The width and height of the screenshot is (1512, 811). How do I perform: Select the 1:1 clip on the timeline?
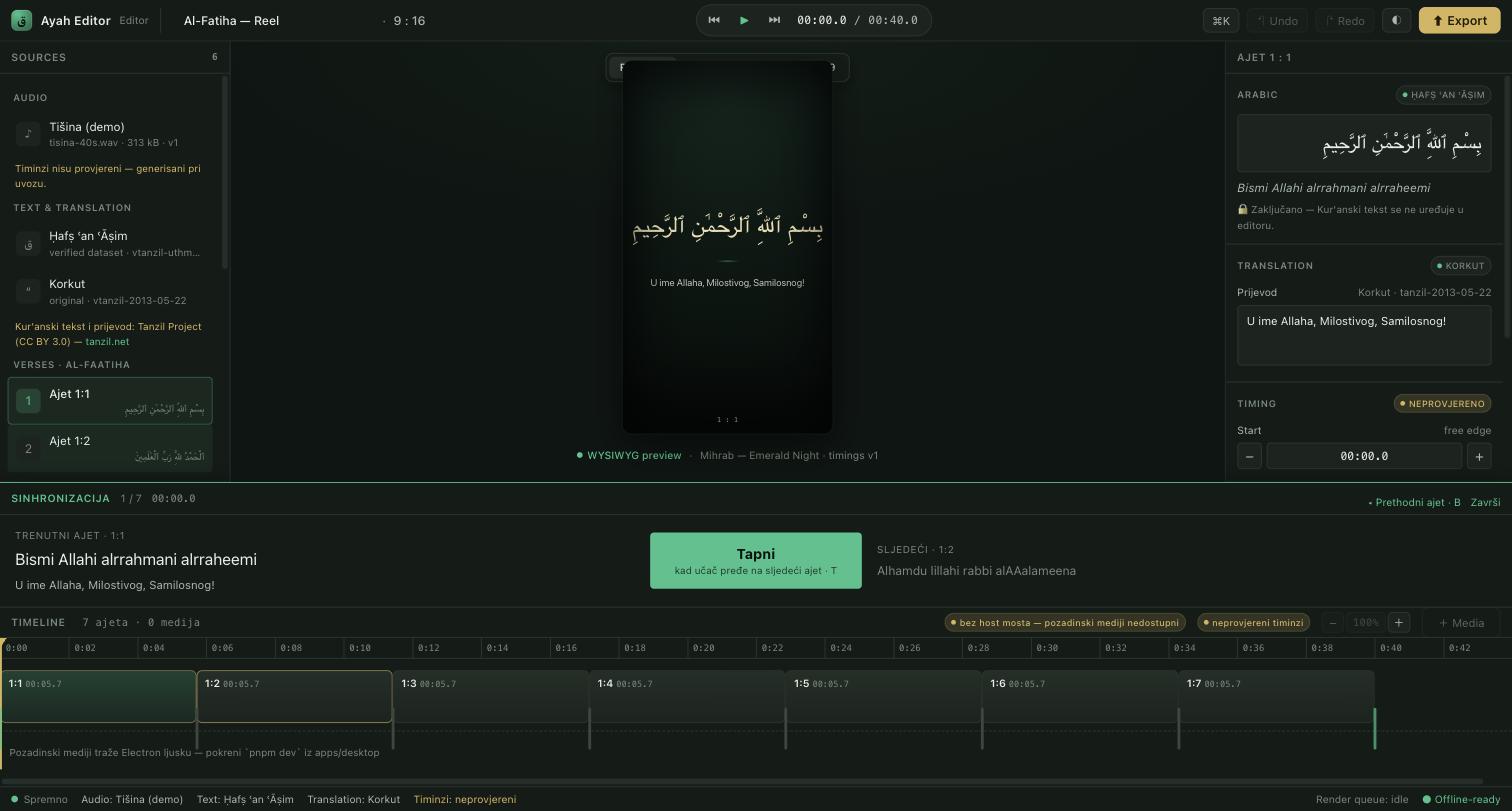98,696
